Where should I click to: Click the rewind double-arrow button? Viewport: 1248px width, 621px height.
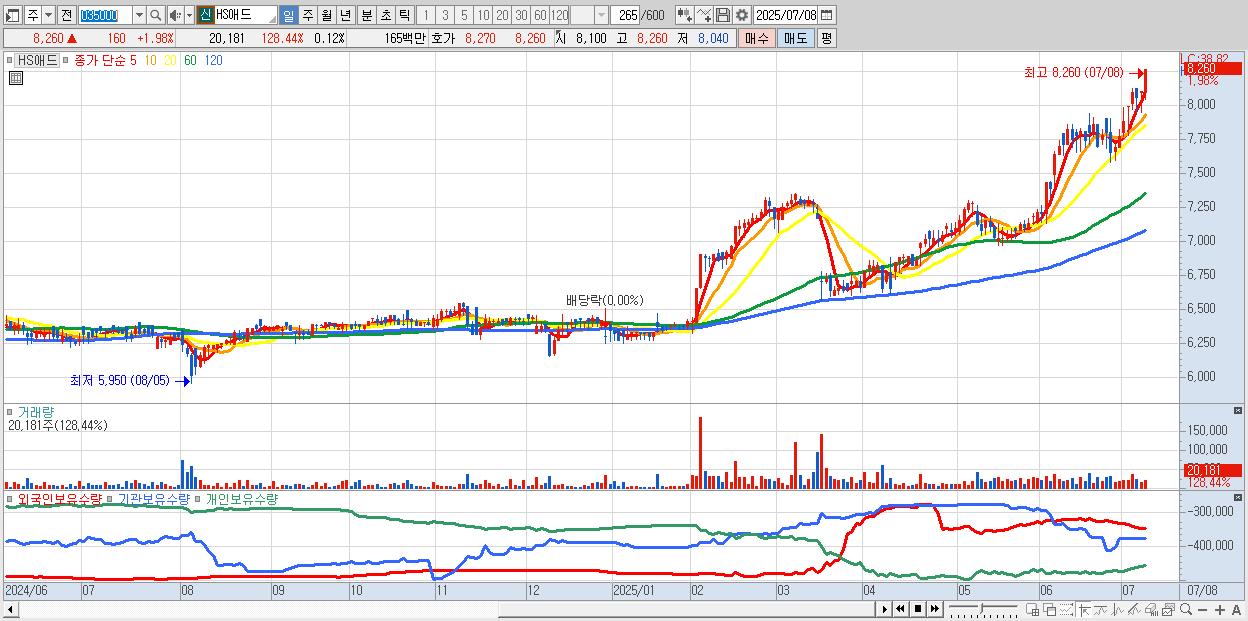tap(900, 609)
